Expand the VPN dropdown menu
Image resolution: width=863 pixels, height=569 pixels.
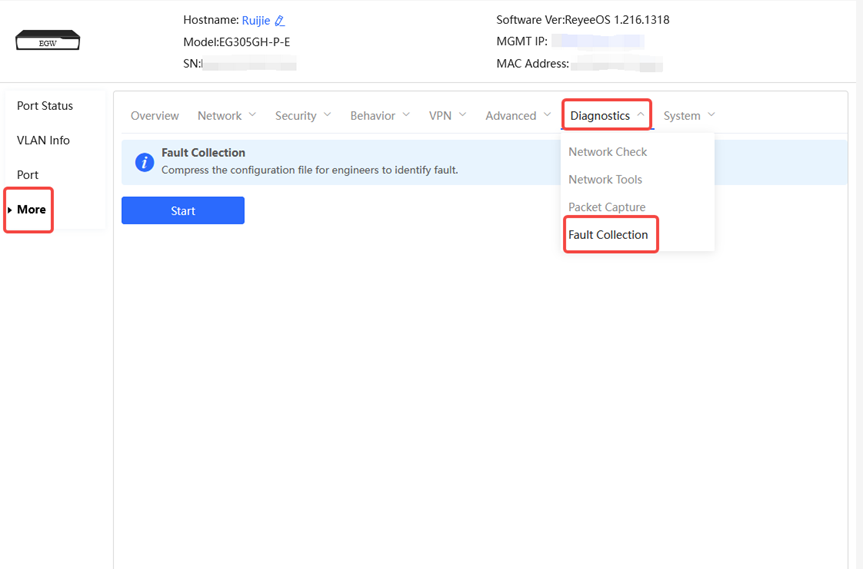coord(447,116)
